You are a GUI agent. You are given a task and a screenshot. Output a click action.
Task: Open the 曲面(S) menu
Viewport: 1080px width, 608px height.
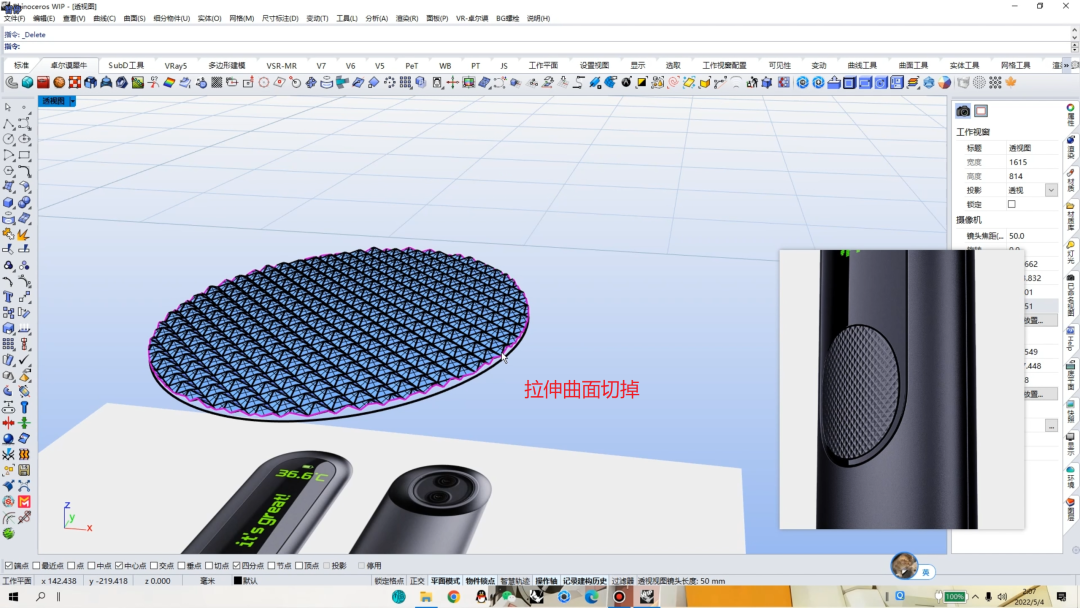pyautogui.click(x=134, y=19)
